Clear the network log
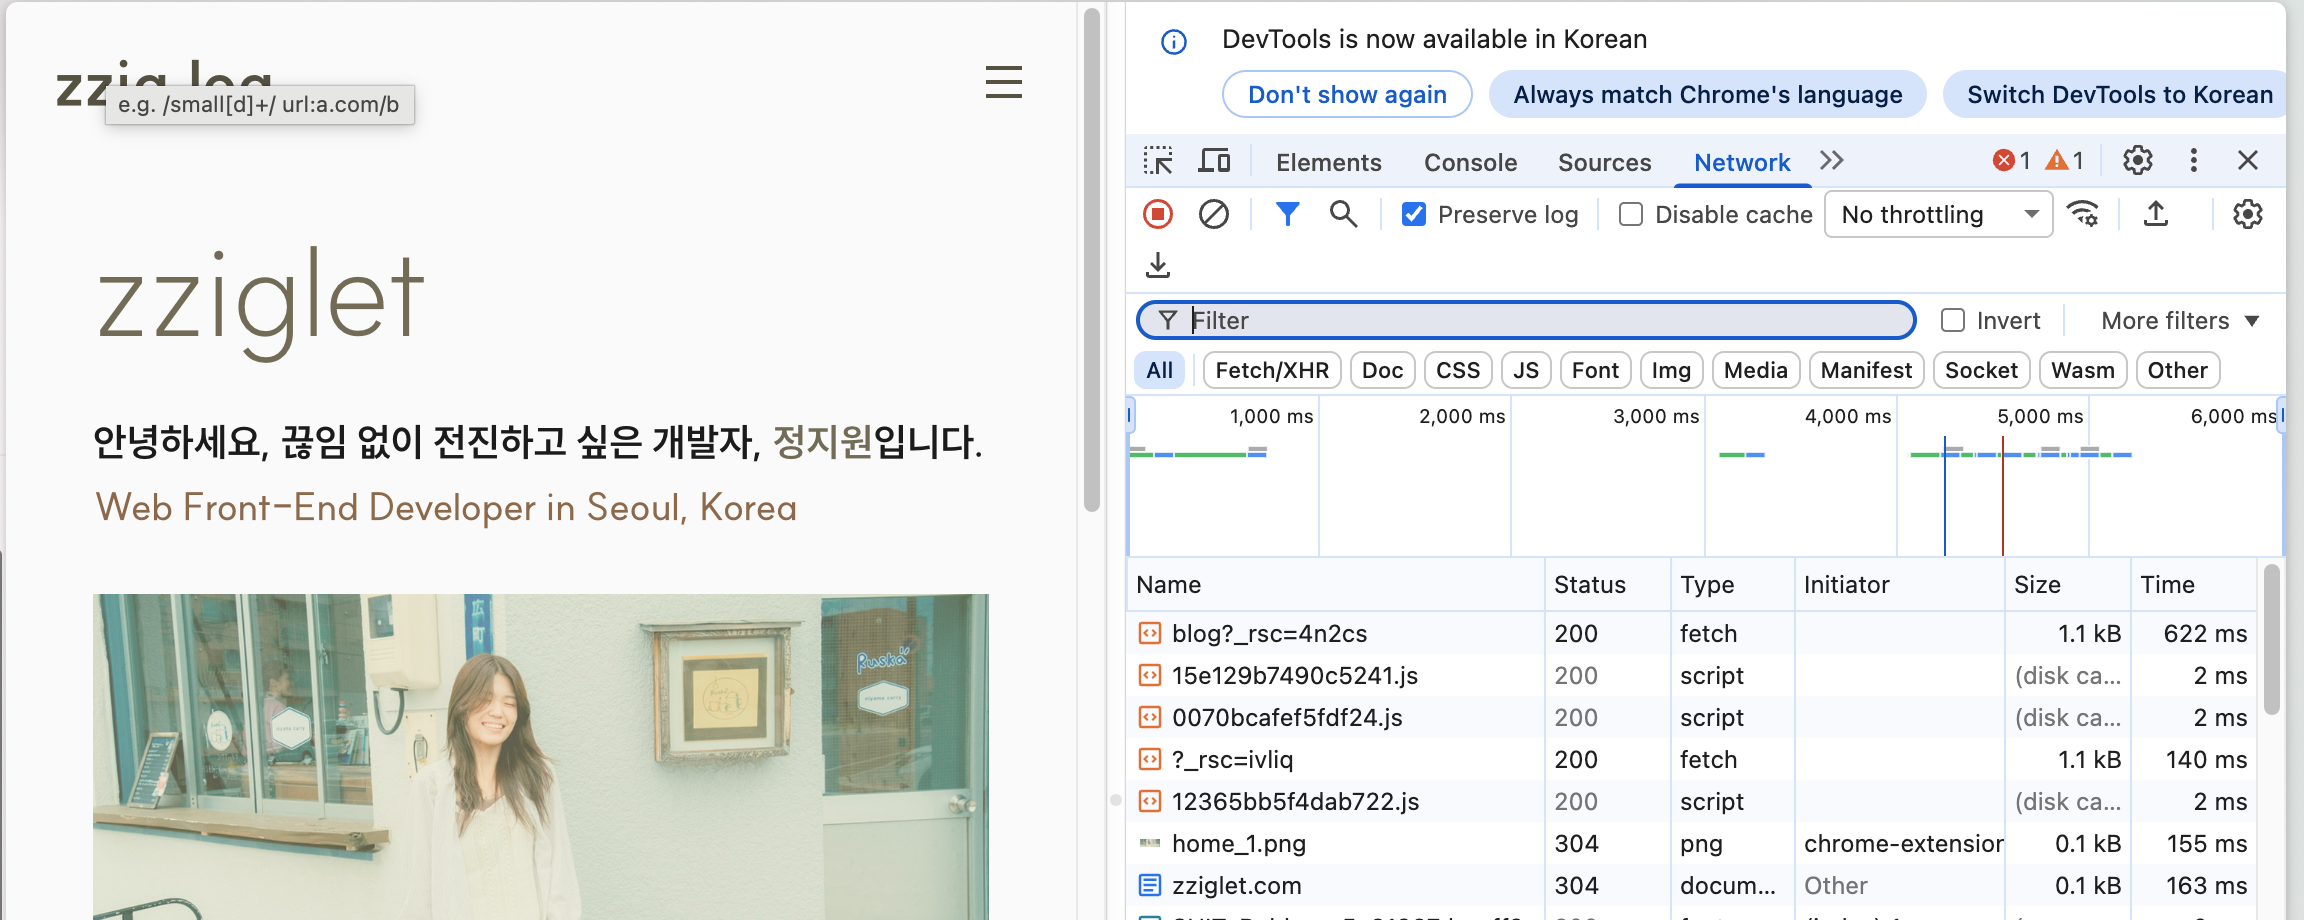This screenshot has width=2304, height=920. pyautogui.click(x=1214, y=214)
